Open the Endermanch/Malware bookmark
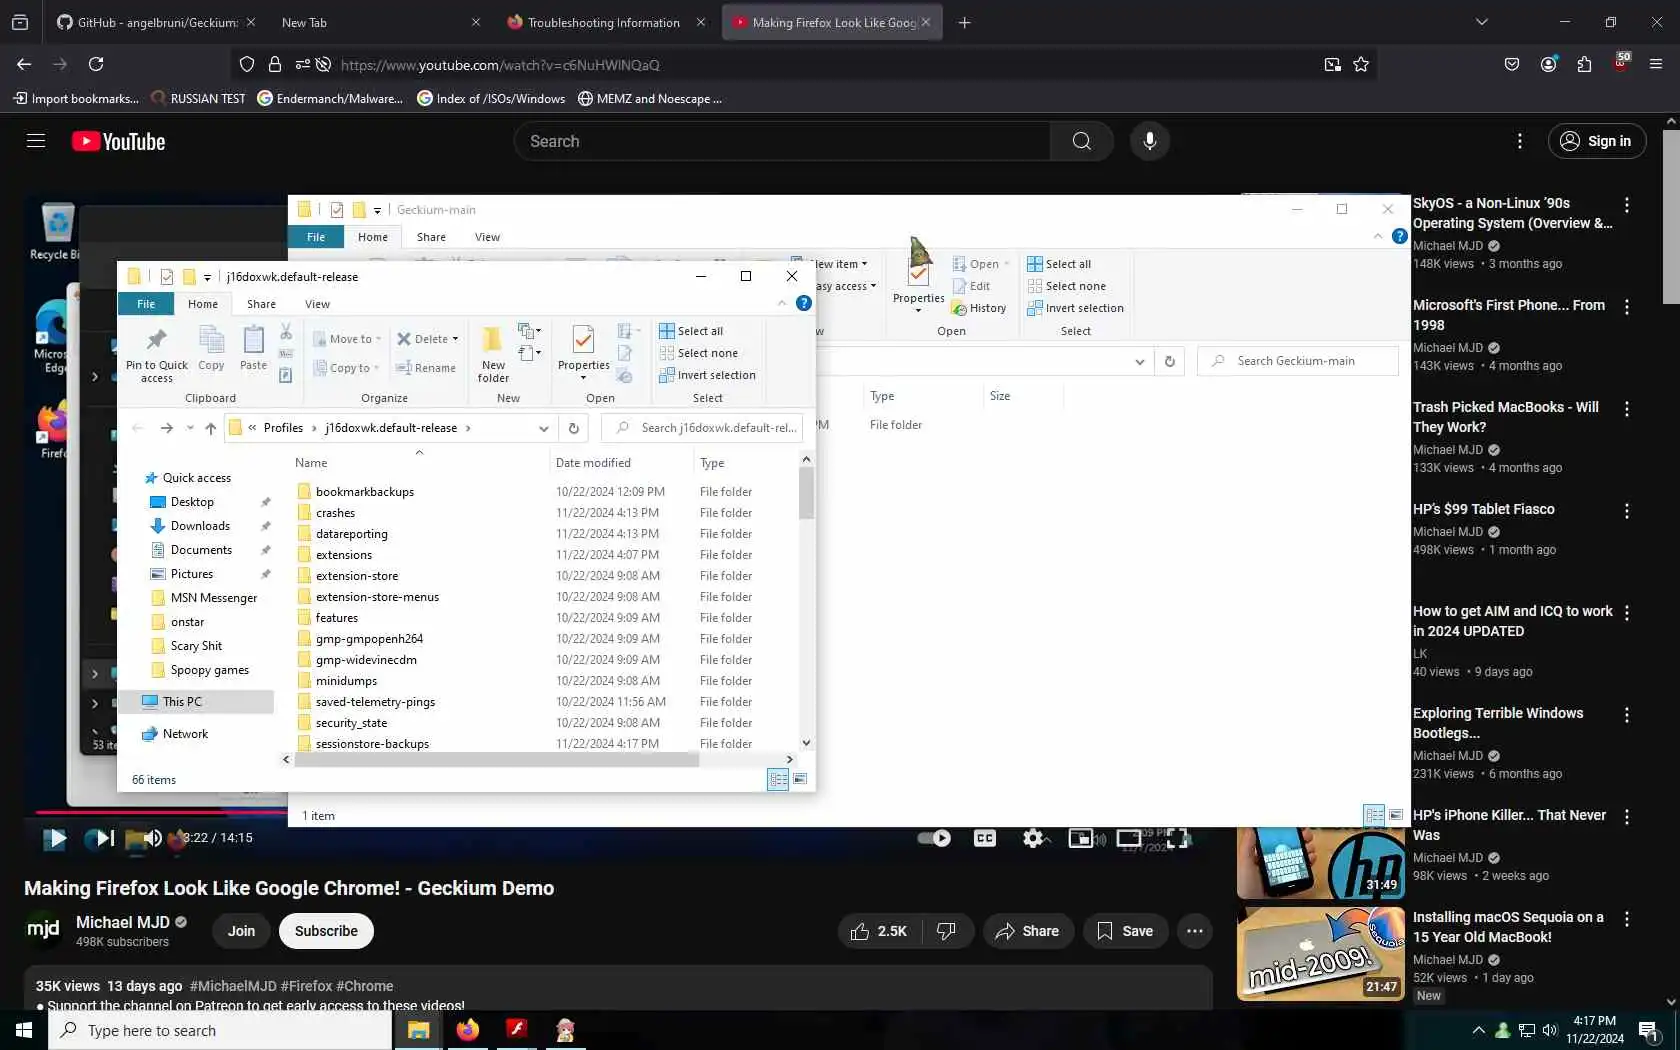The image size is (1680, 1050). pos(331,98)
